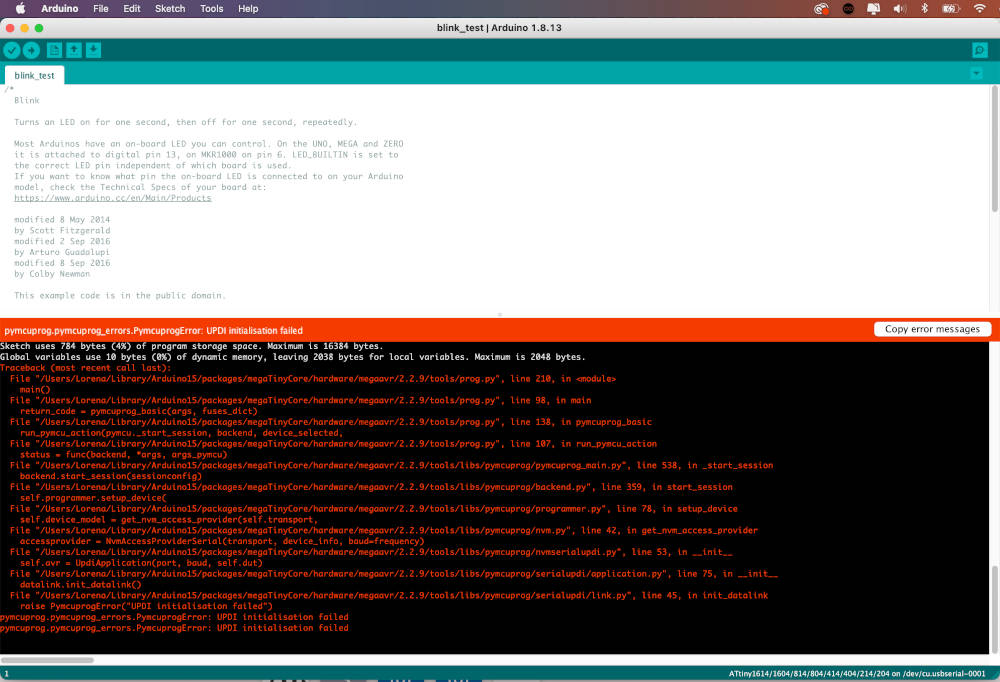Click the raise PymcuprogError console line
Screen dimensions: 1000x682
[146, 606]
